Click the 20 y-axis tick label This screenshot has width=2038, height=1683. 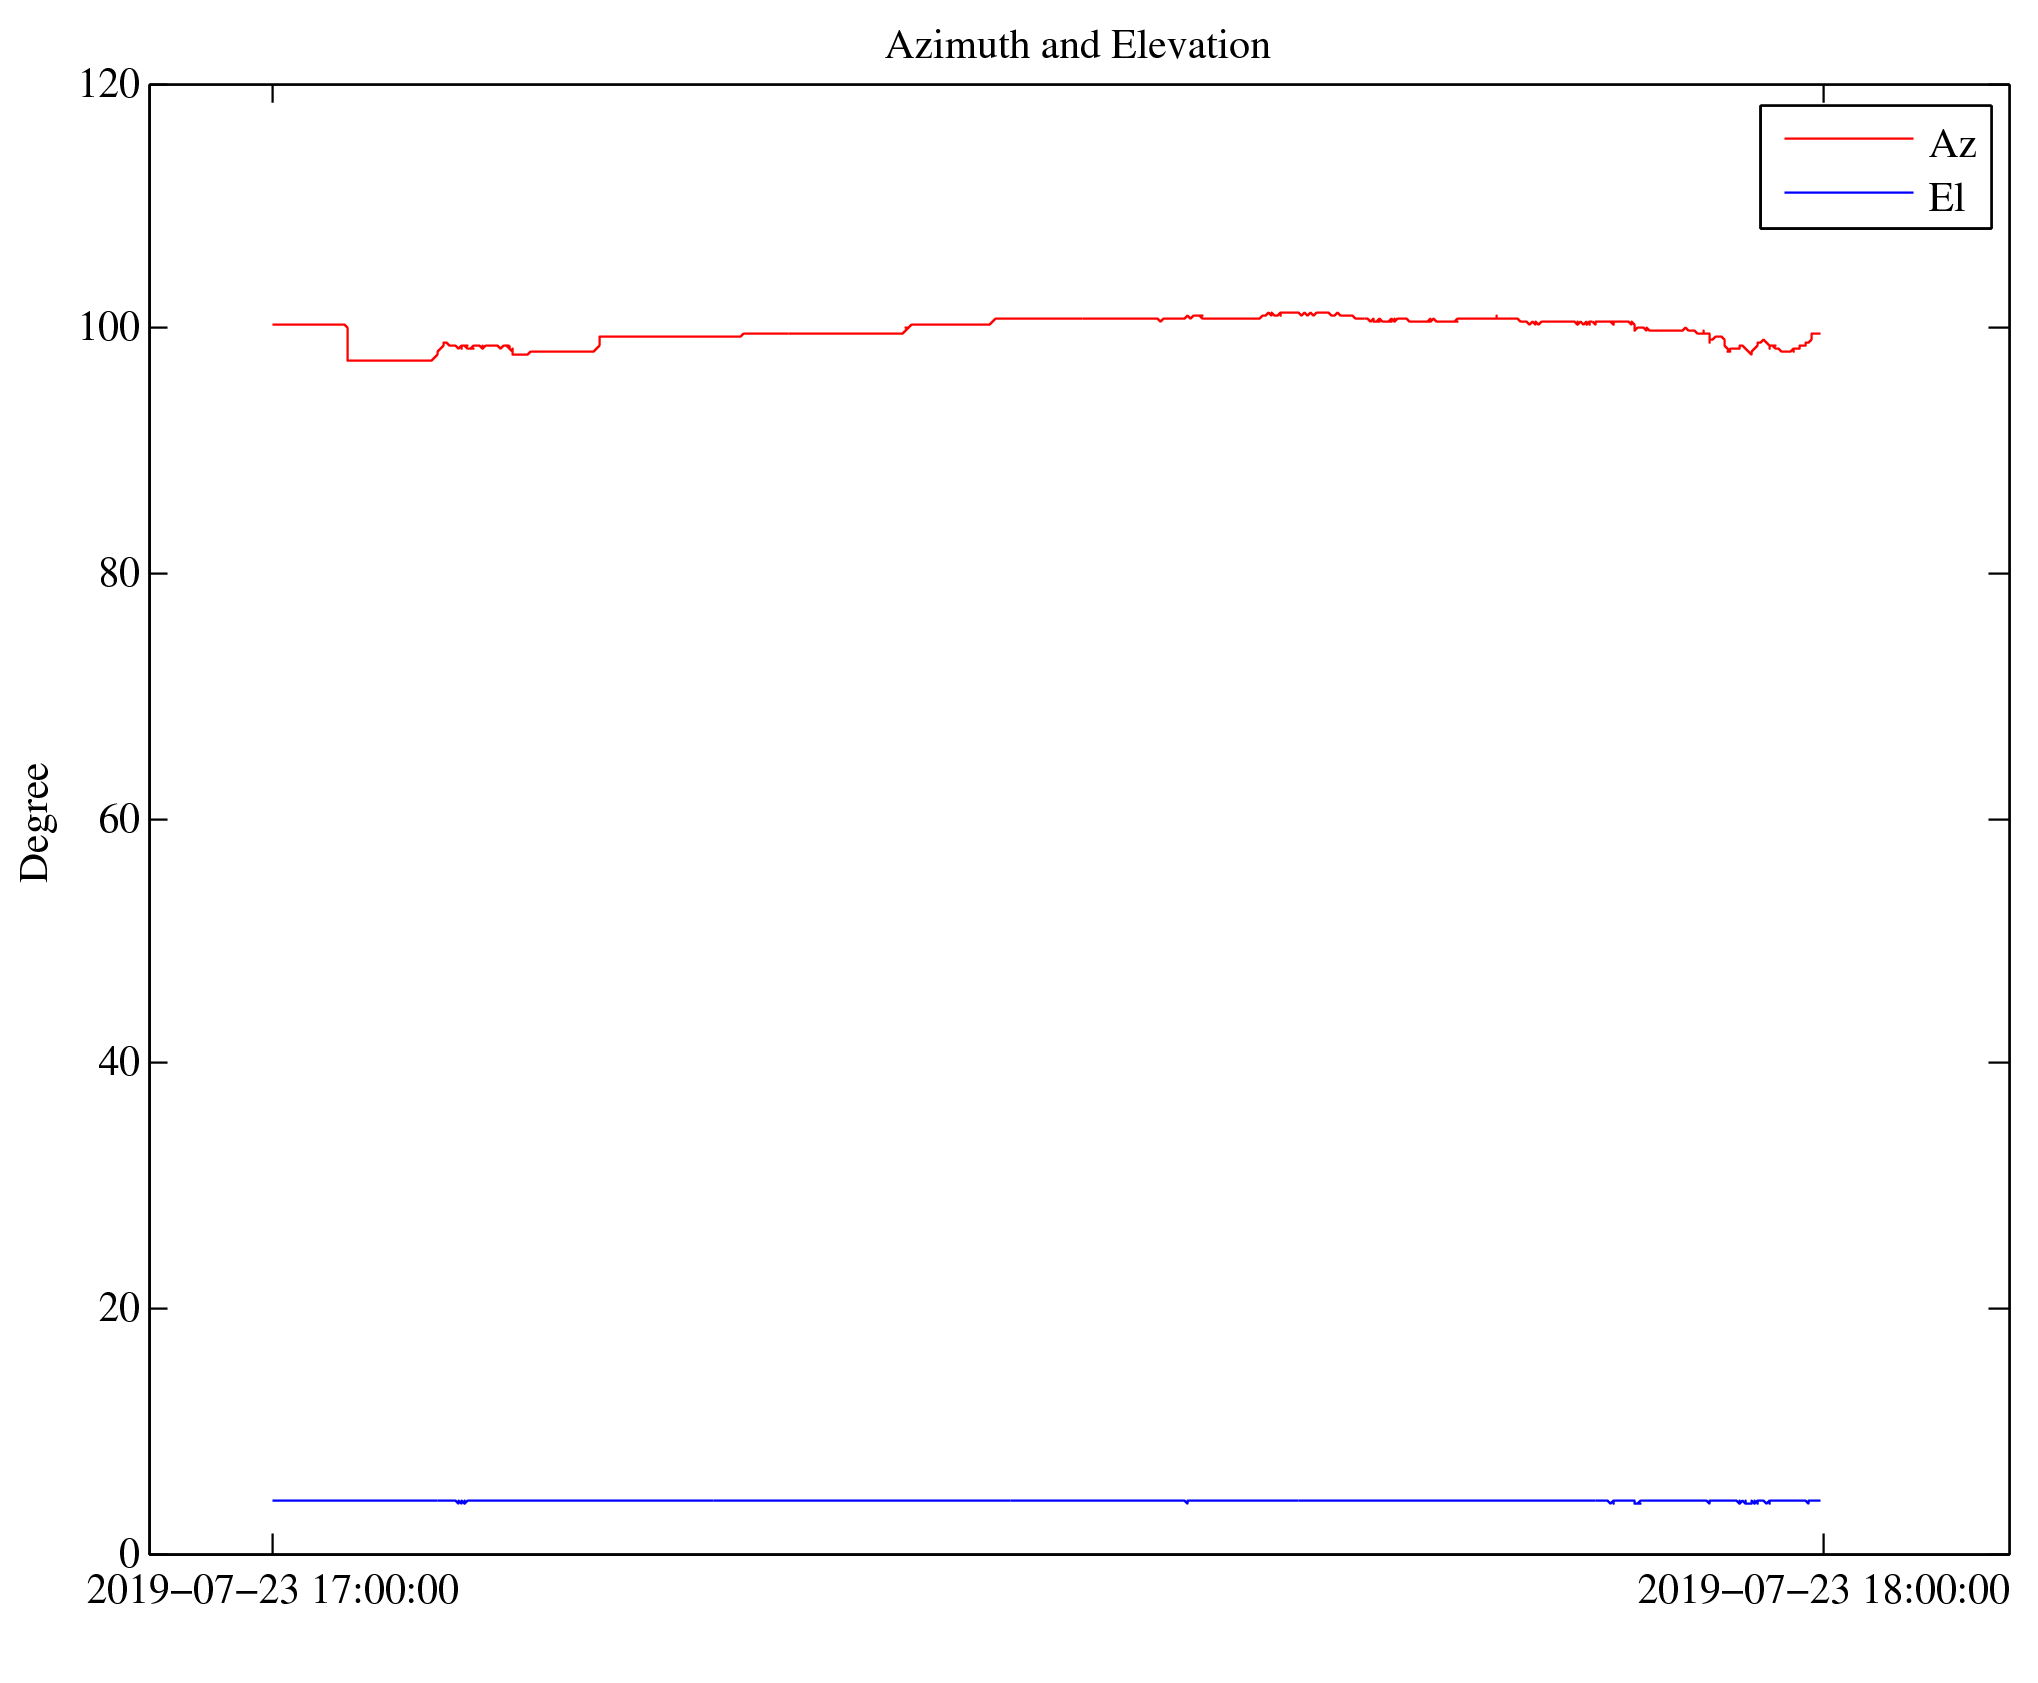pyautogui.click(x=119, y=1308)
